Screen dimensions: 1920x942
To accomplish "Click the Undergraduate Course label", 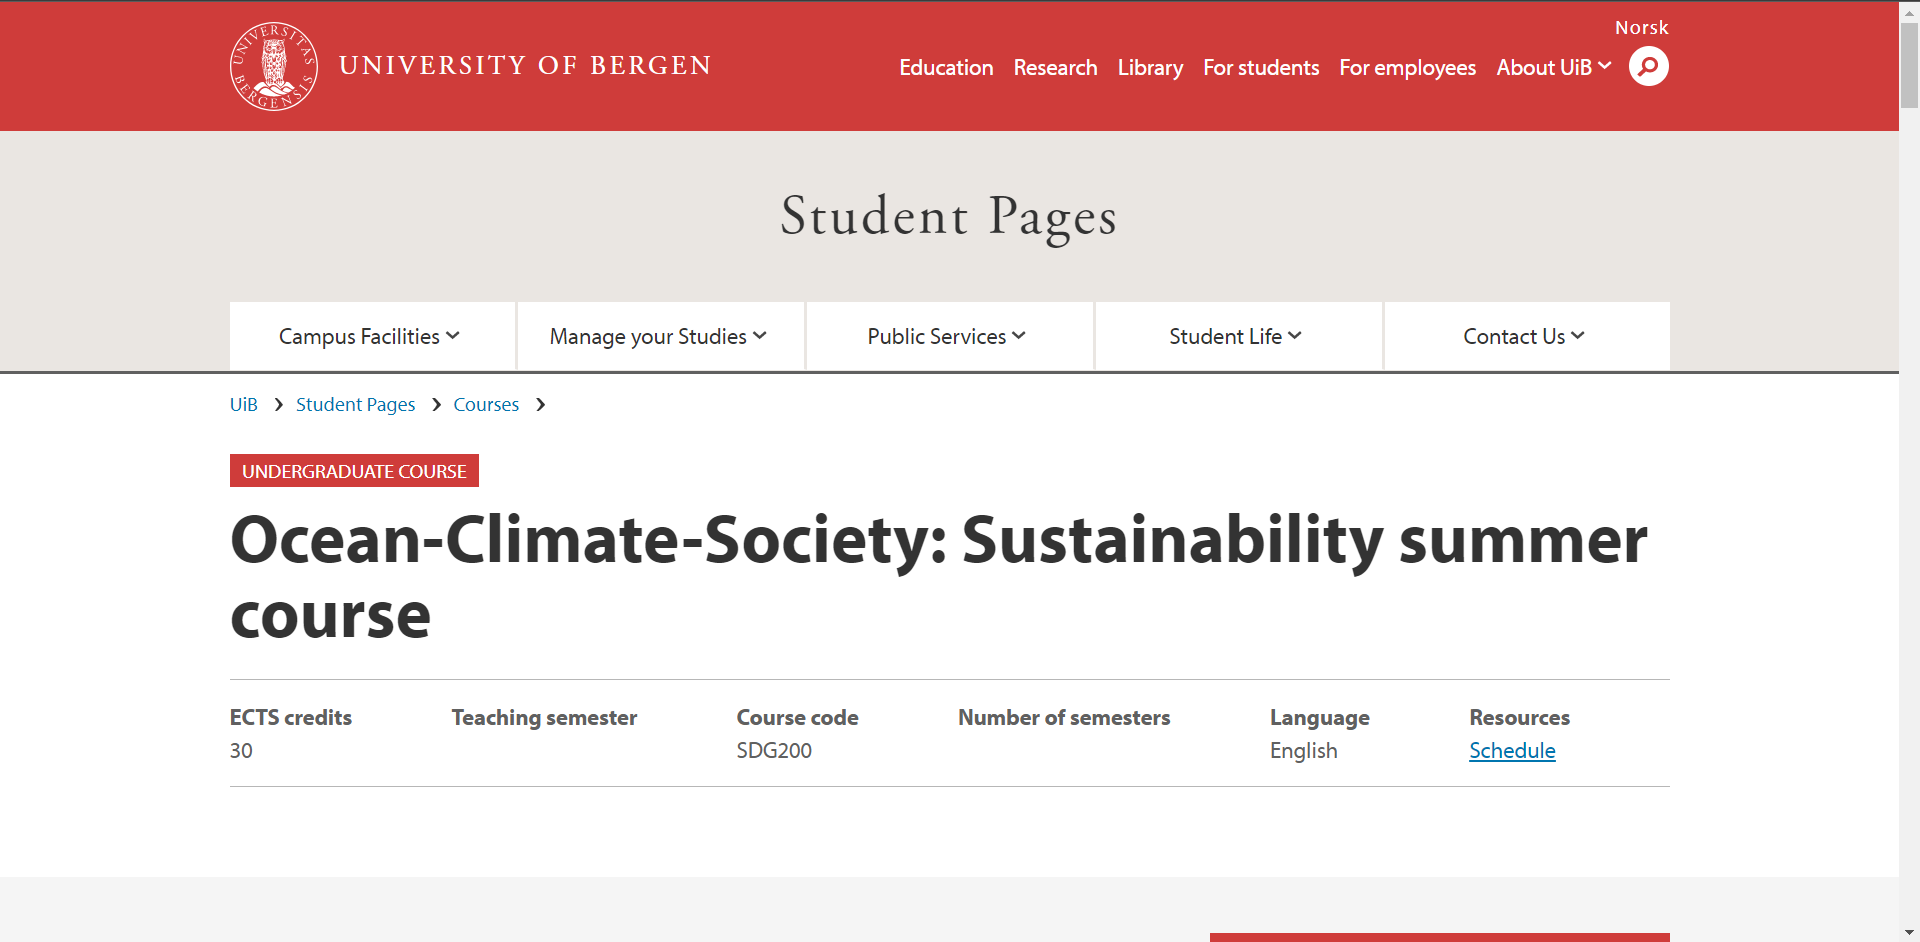I will (x=354, y=471).
